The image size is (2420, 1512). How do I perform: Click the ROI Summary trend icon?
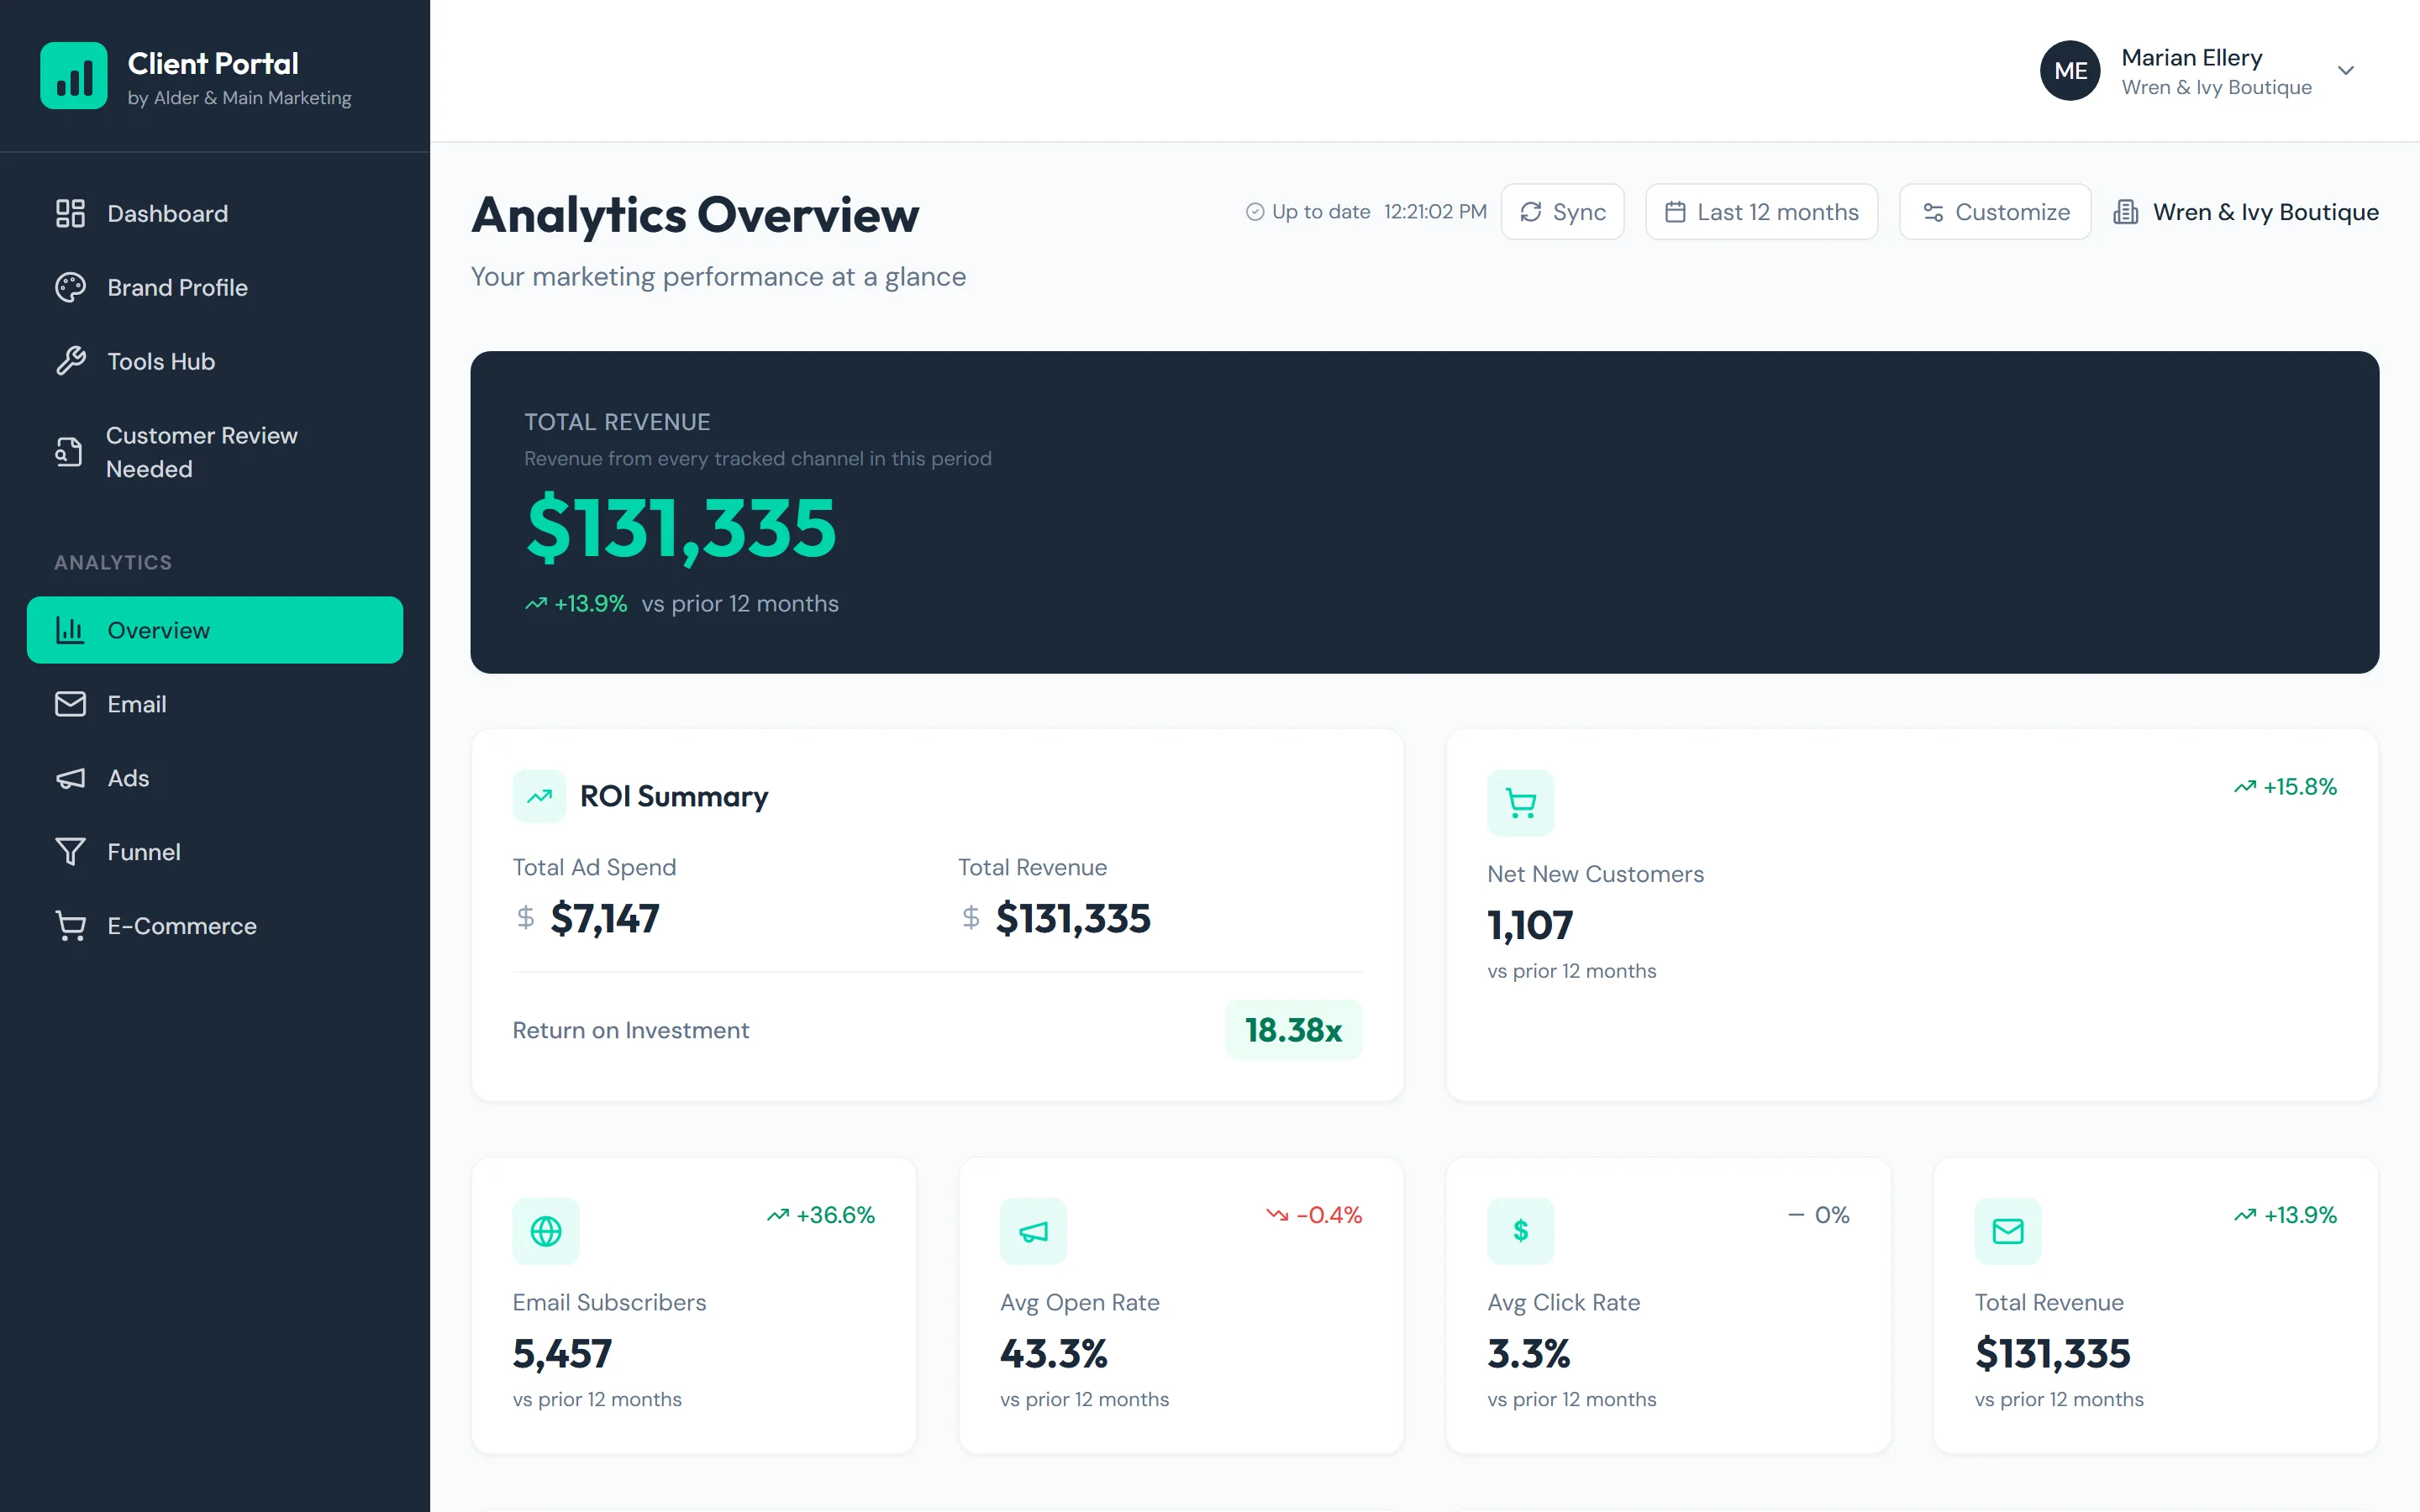[x=539, y=796]
